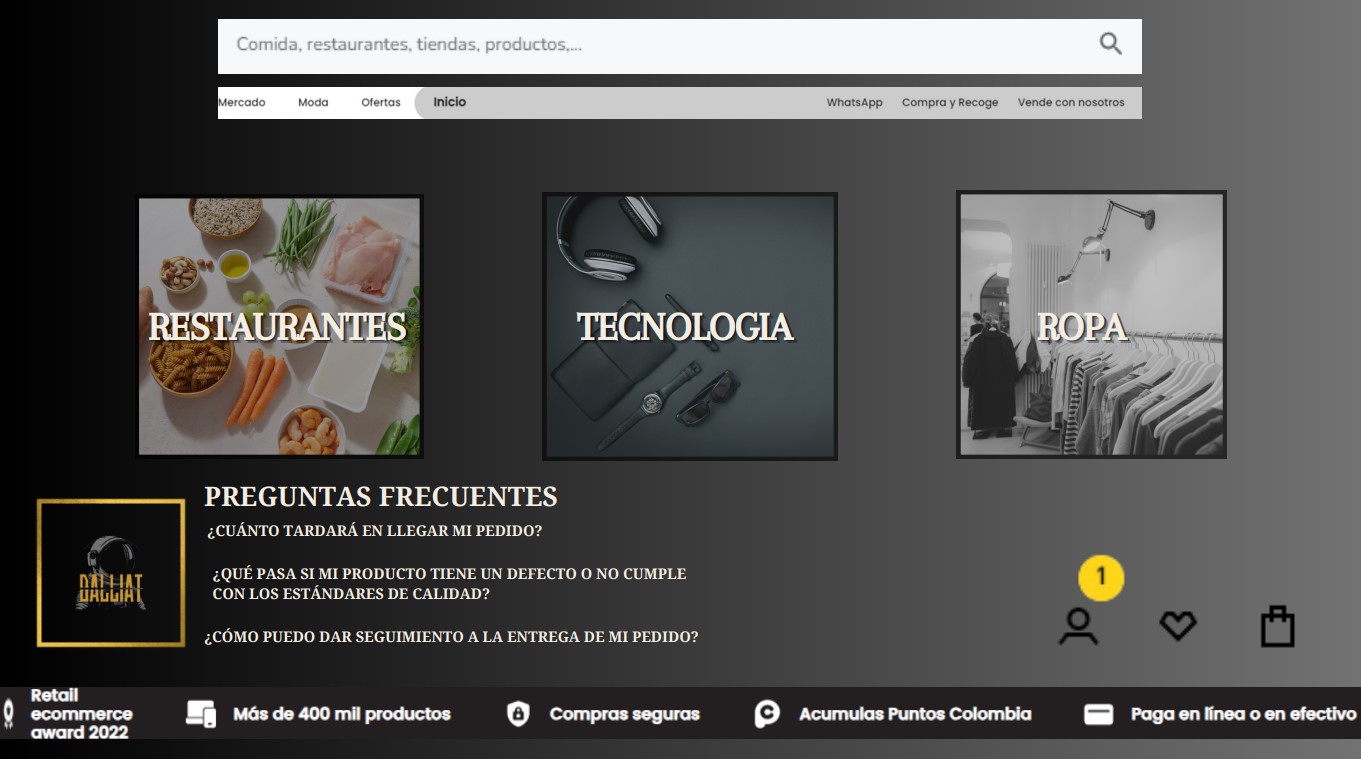The height and width of the screenshot is (759, 1361).
Task: Select the Moda menu item
Action: pos(313,103)
